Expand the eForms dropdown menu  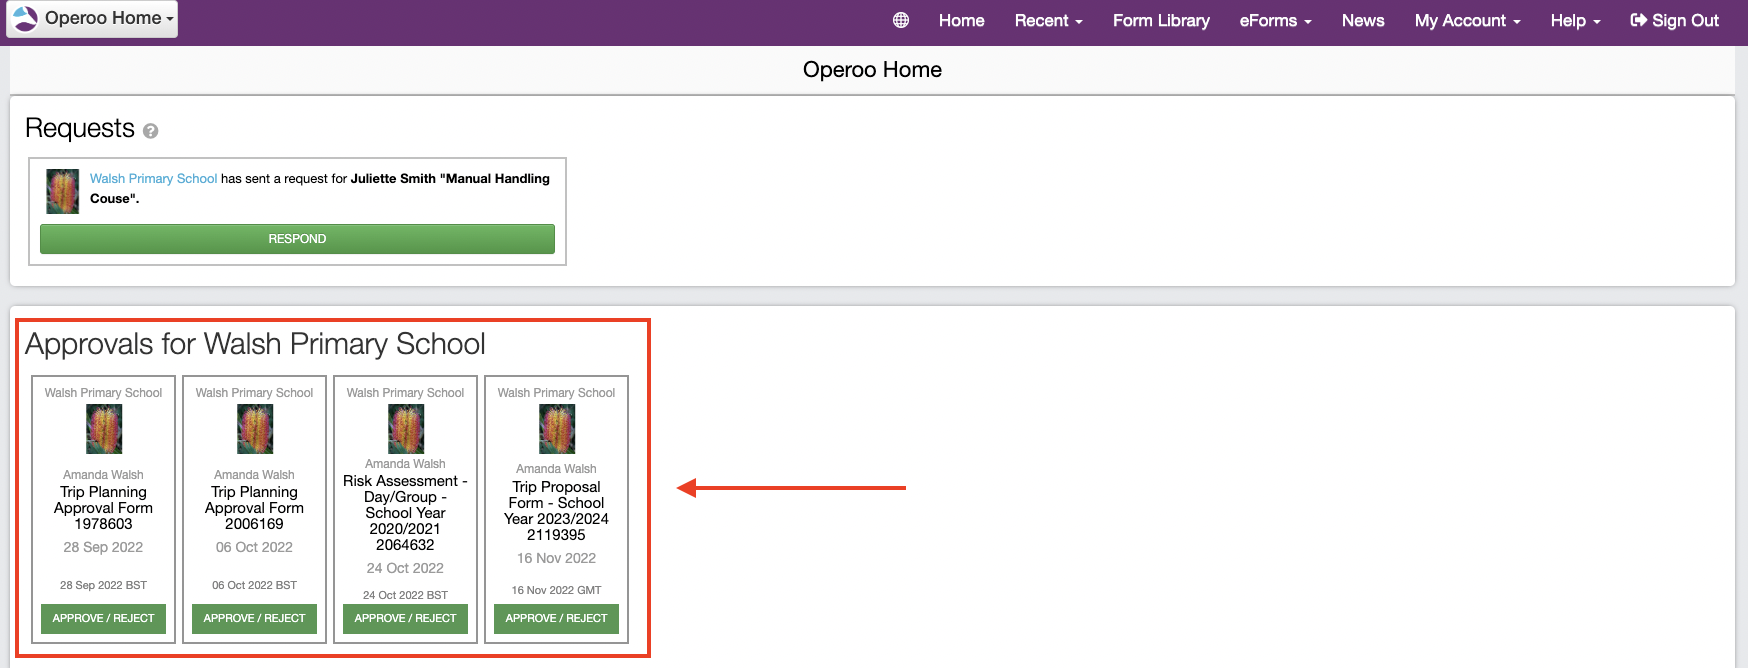[x=1275, y=20]
